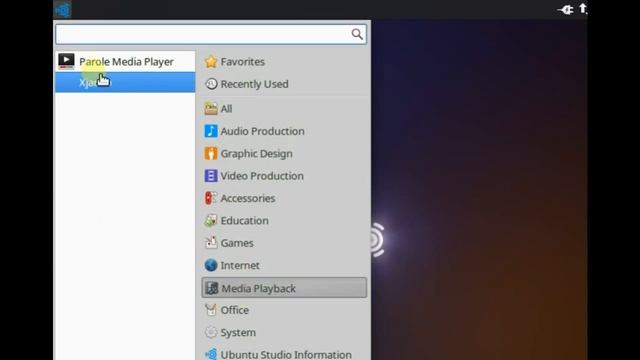Open the Favorites category
The width and height of the screenshot is (640, 360).
pyautogui.click(x=284, y=62)
